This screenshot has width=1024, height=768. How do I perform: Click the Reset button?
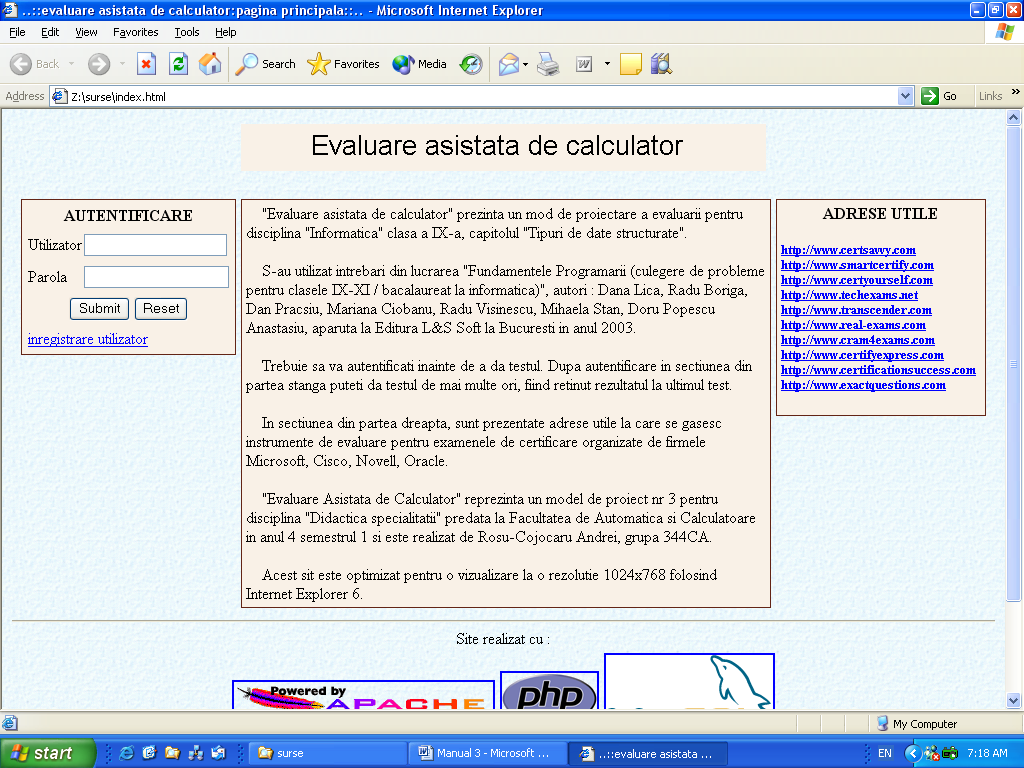pyautogui.click(x=161, y=309)
